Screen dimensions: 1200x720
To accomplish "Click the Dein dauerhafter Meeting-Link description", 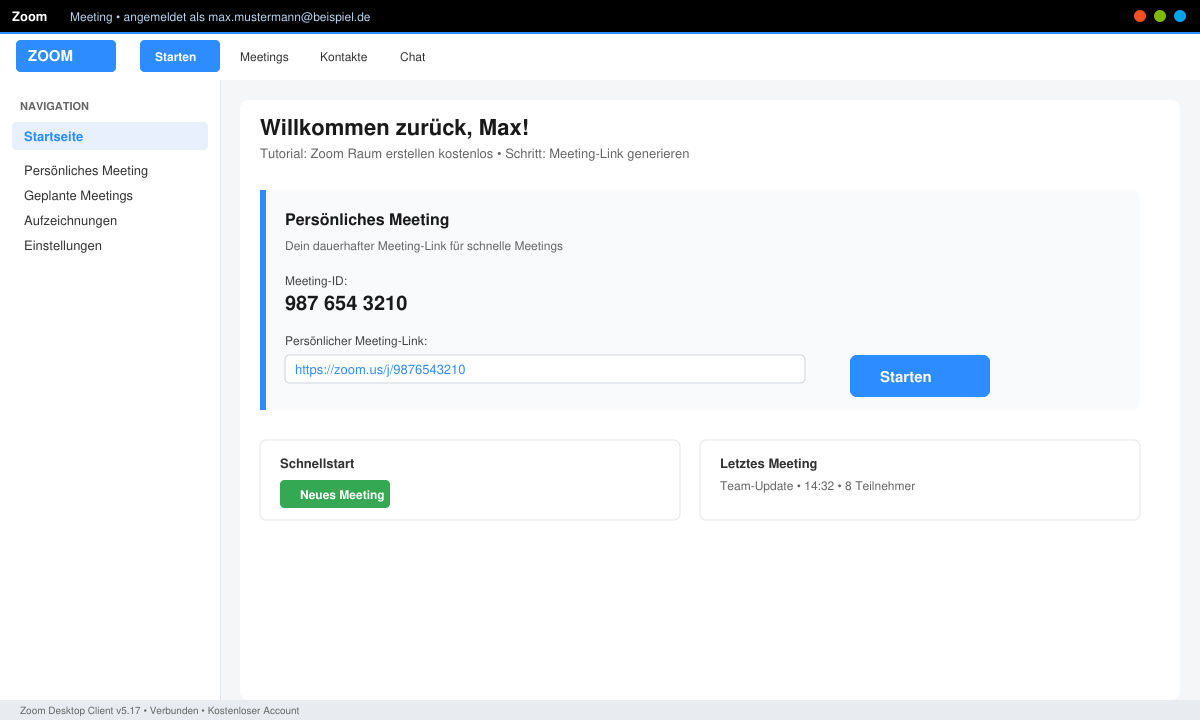I will (424, 246).
